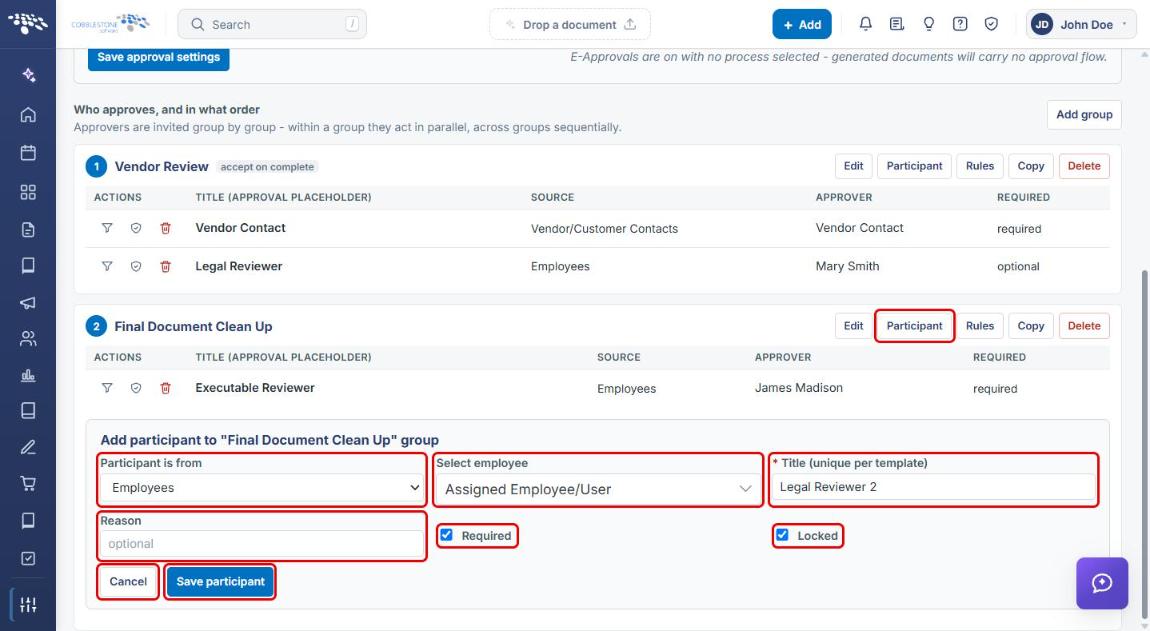Open the shopping cart icon in sidebar
The width and height of the screenshot is (1150, 631).
pyautogui.click(x=28, y=483)
